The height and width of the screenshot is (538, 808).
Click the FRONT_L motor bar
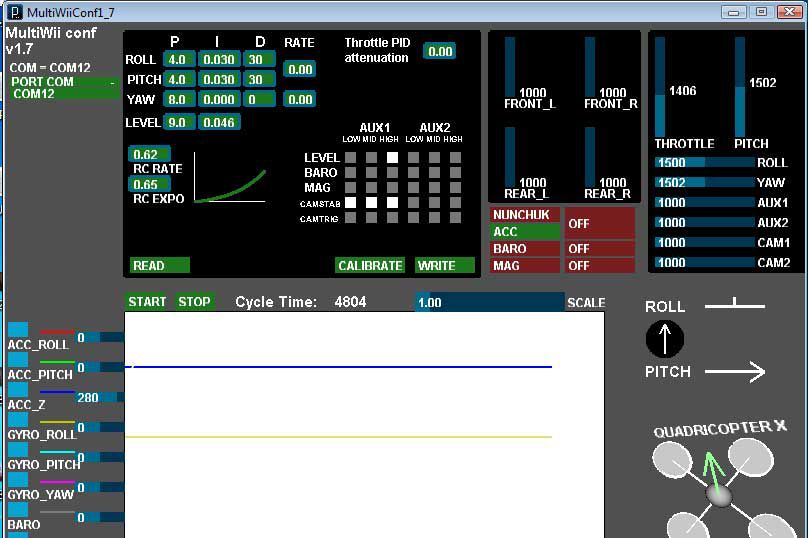click(x=510, y=66)
